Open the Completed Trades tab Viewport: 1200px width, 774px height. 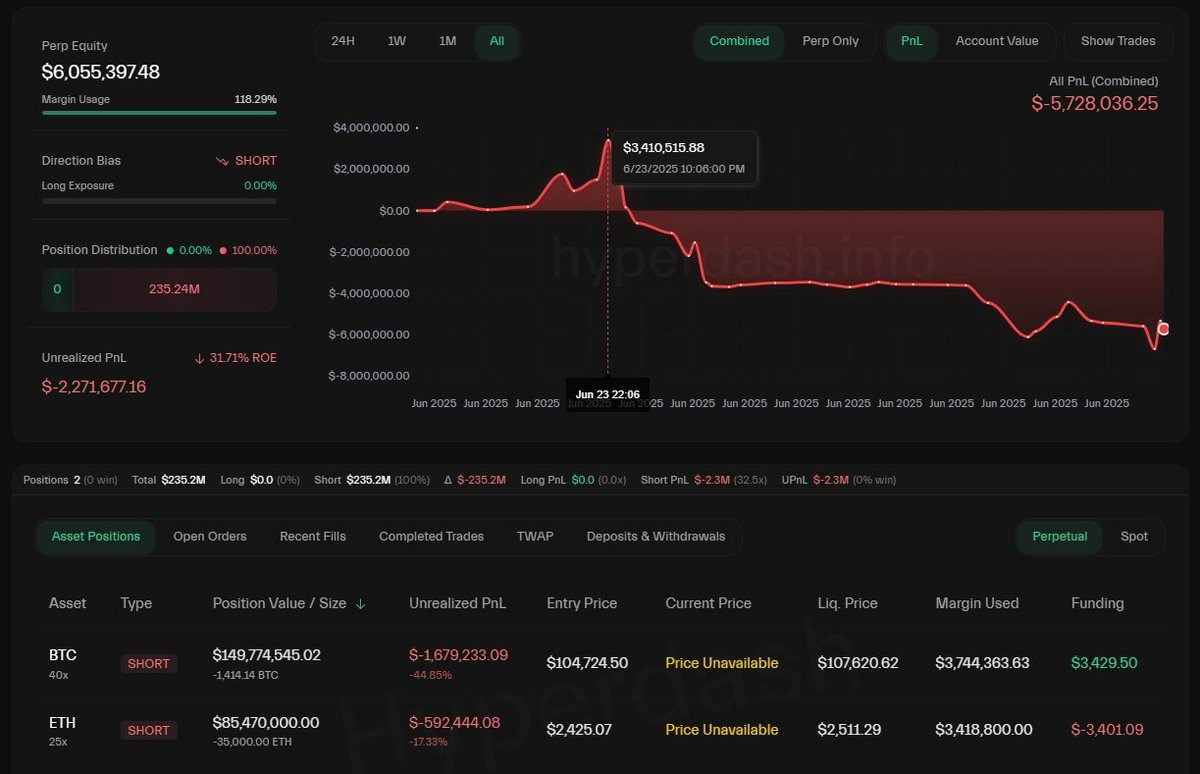point(431,536)
